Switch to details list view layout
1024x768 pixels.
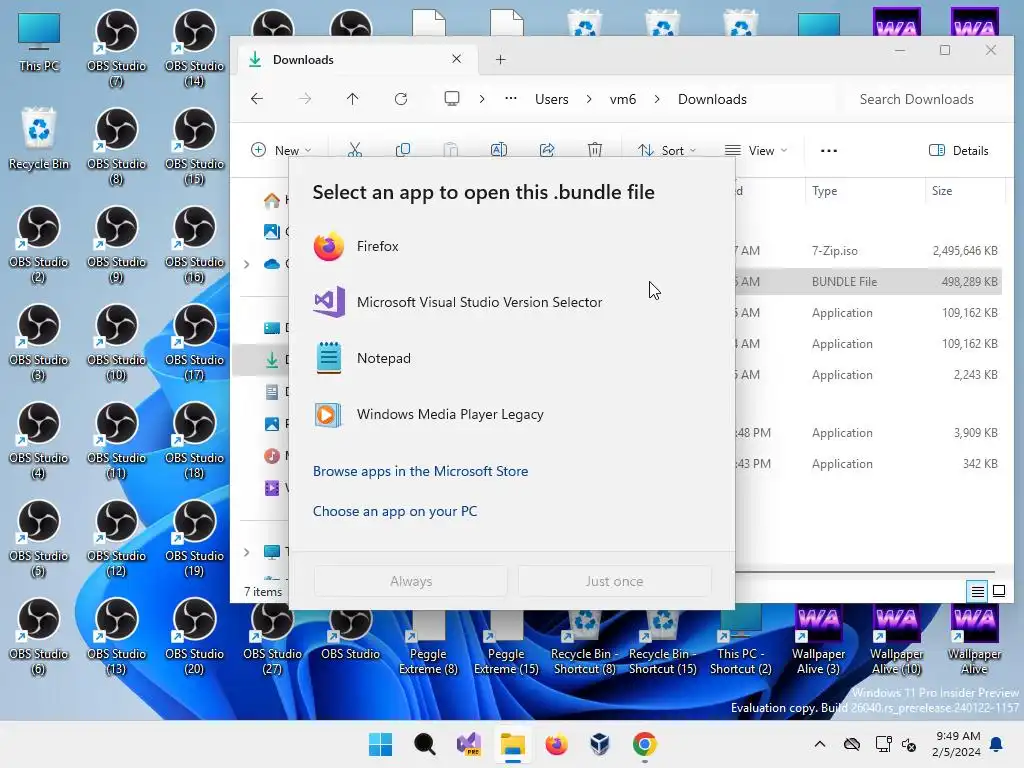(978, 591)
